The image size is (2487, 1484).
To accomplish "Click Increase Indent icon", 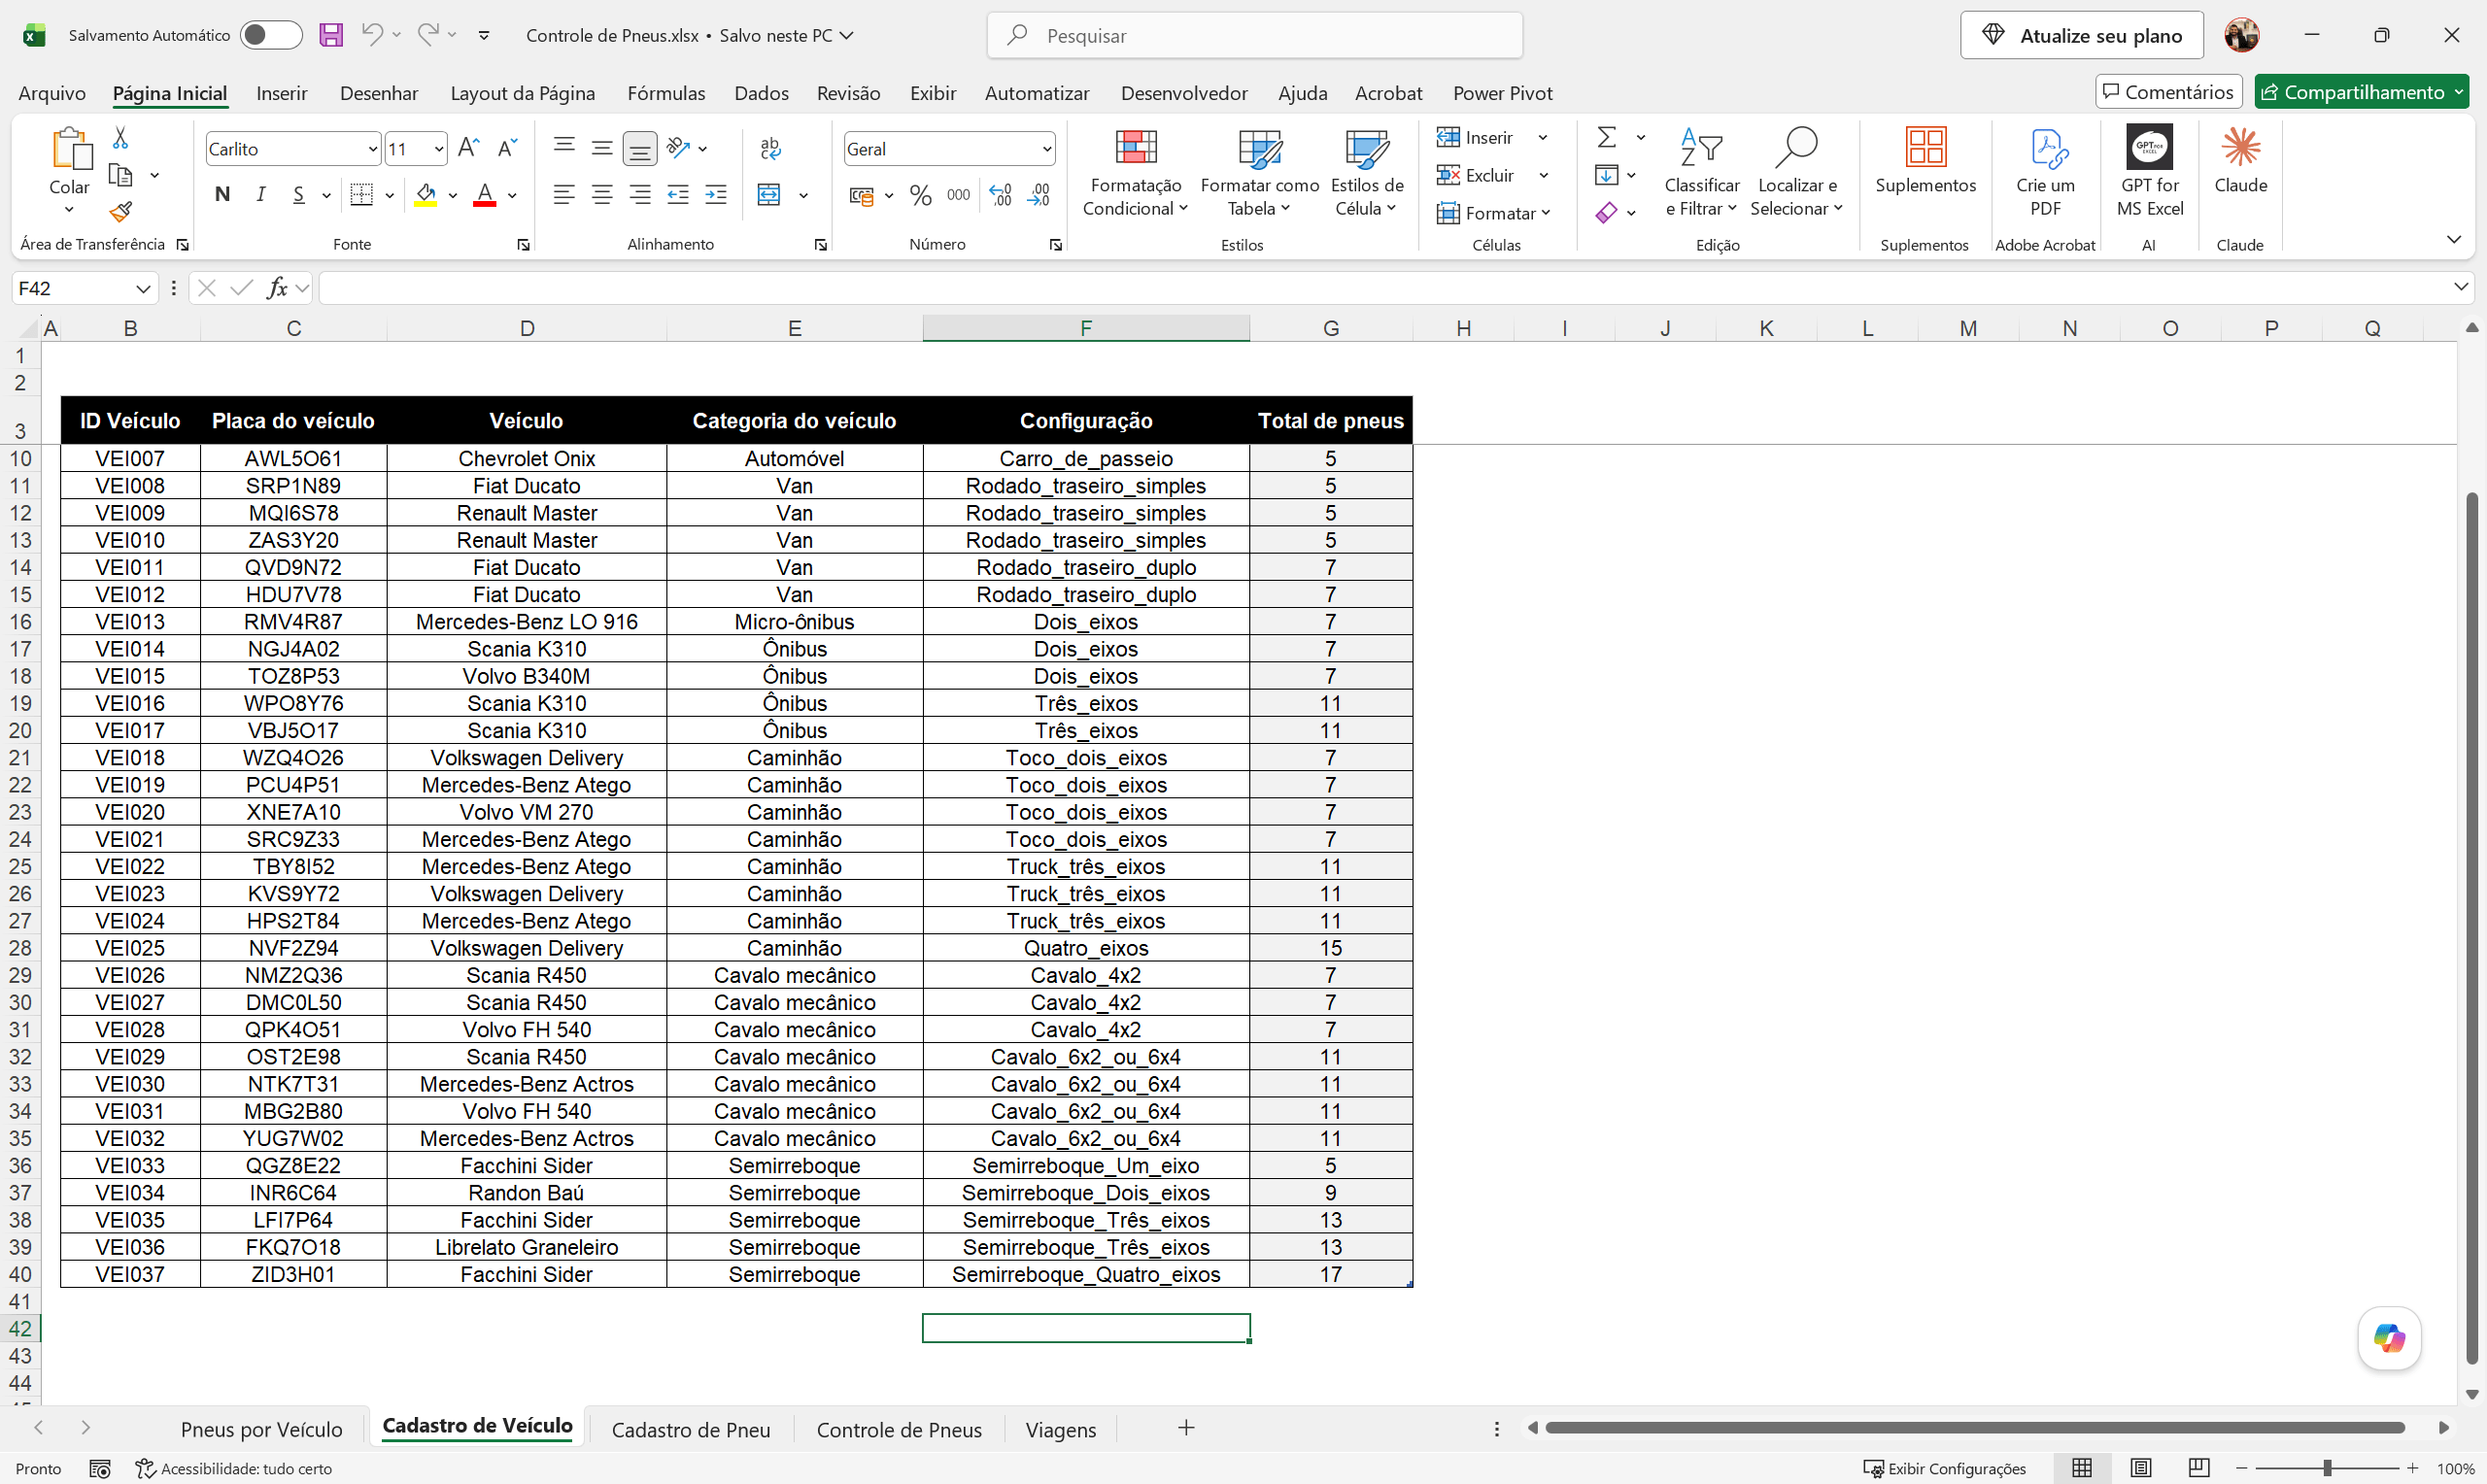I will point(716,194).
